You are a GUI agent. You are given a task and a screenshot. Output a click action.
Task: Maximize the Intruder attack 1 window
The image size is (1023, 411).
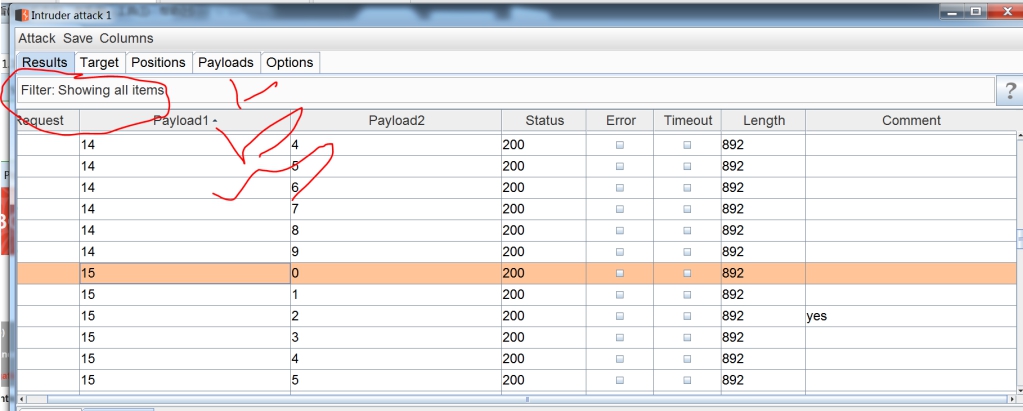click(976, 11)
